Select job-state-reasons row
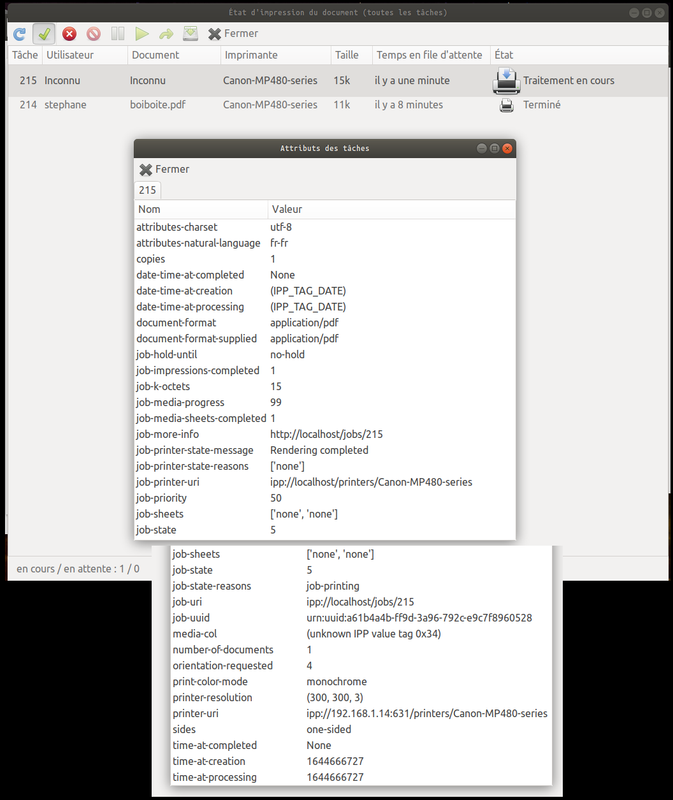The width and height of the screenshot is (673, 800). coord(361,586)
